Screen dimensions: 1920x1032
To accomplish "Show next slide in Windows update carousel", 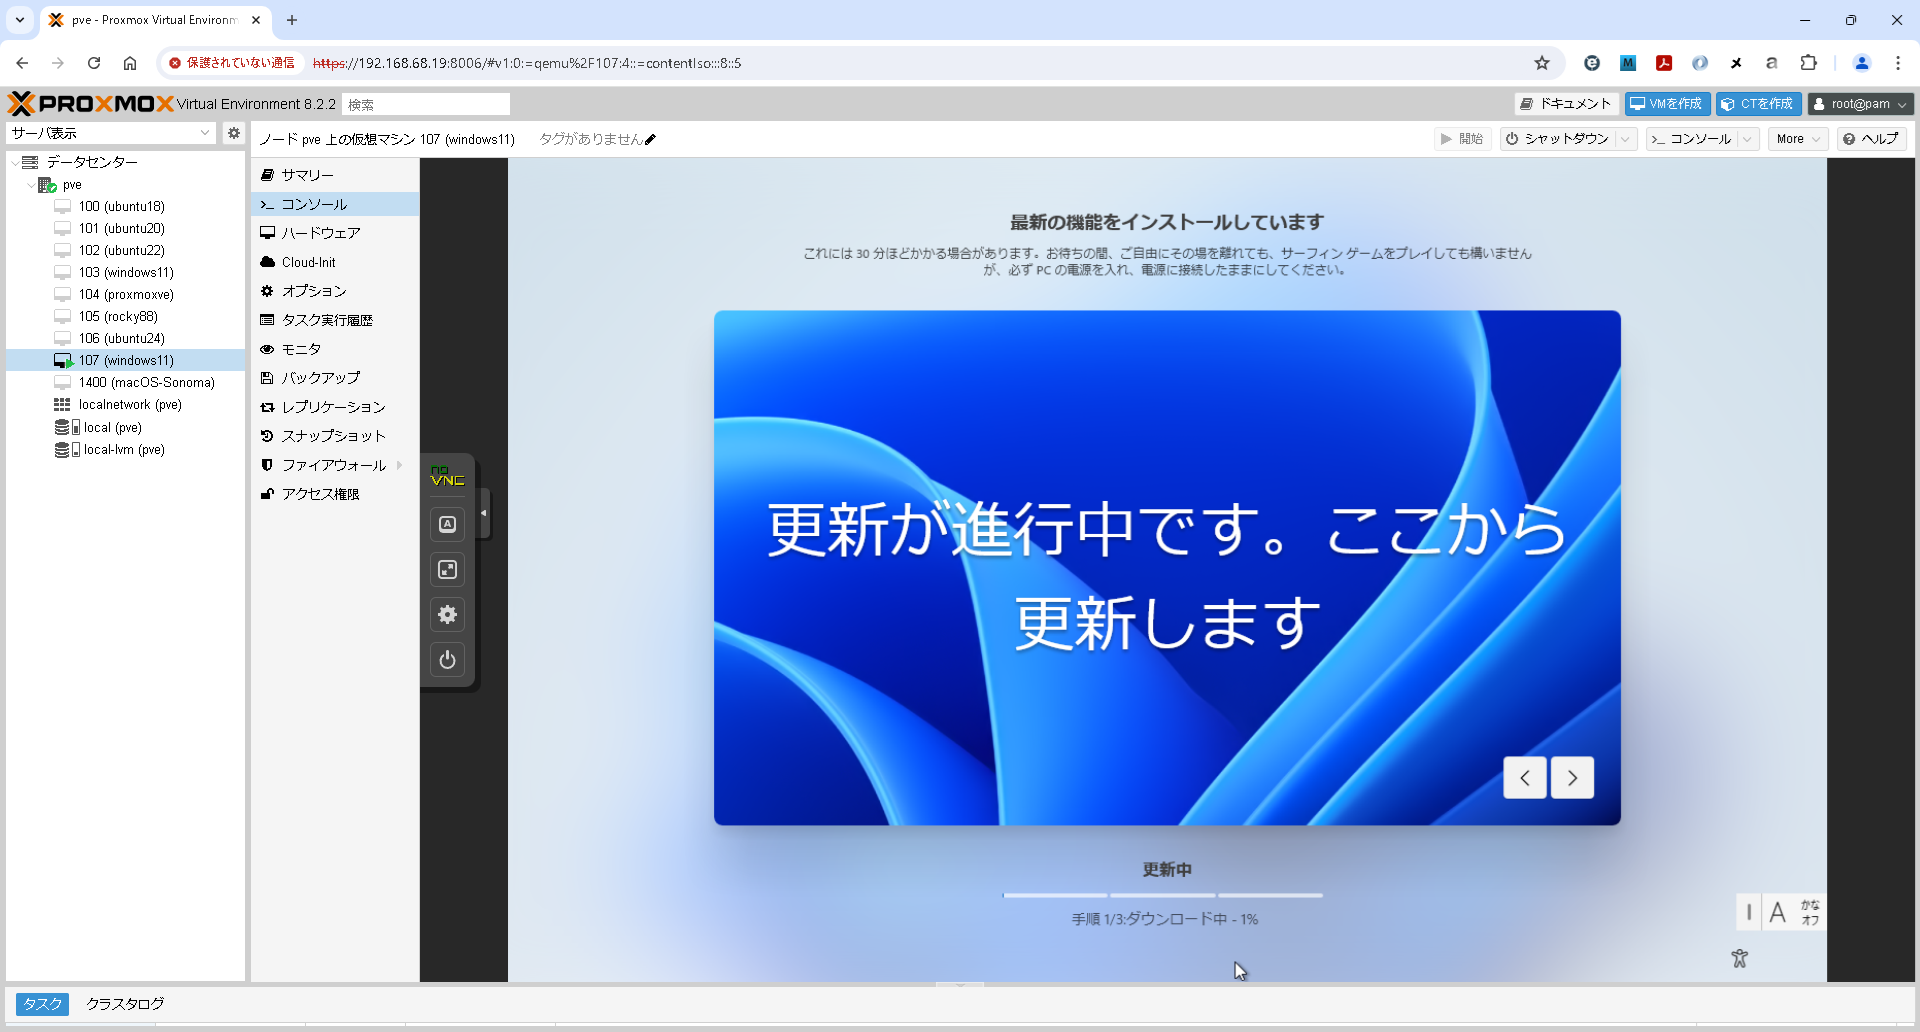I will (1572, 778).
